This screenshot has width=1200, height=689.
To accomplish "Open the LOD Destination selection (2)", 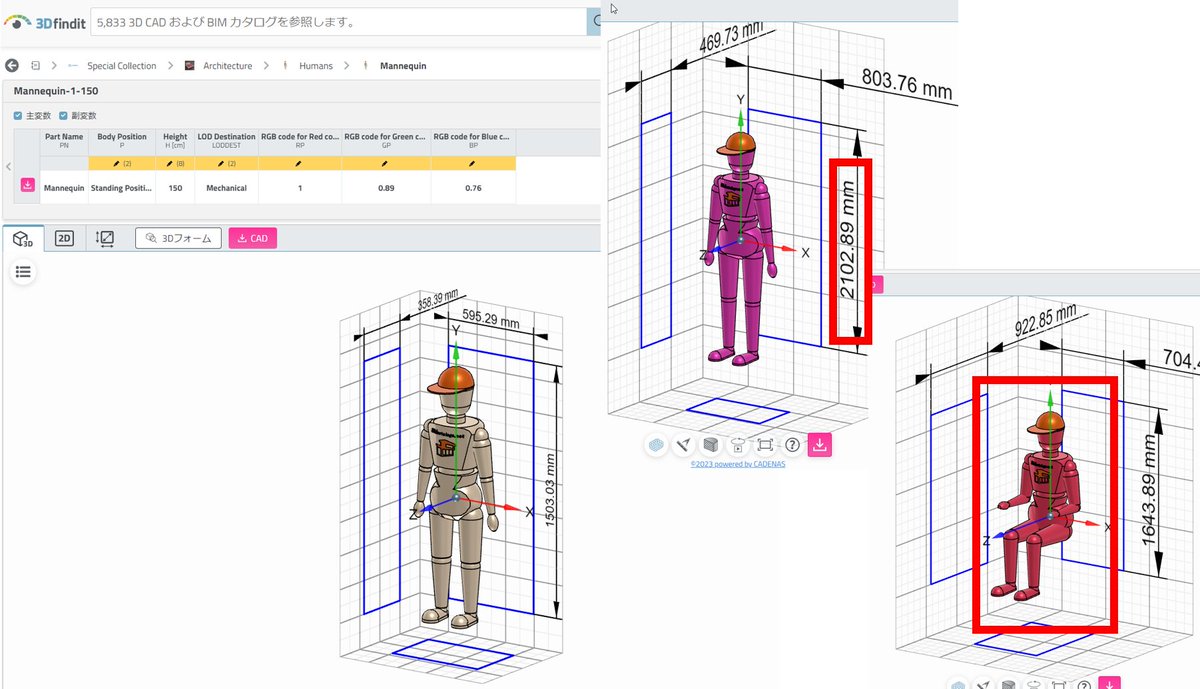I will coord(225,163).
